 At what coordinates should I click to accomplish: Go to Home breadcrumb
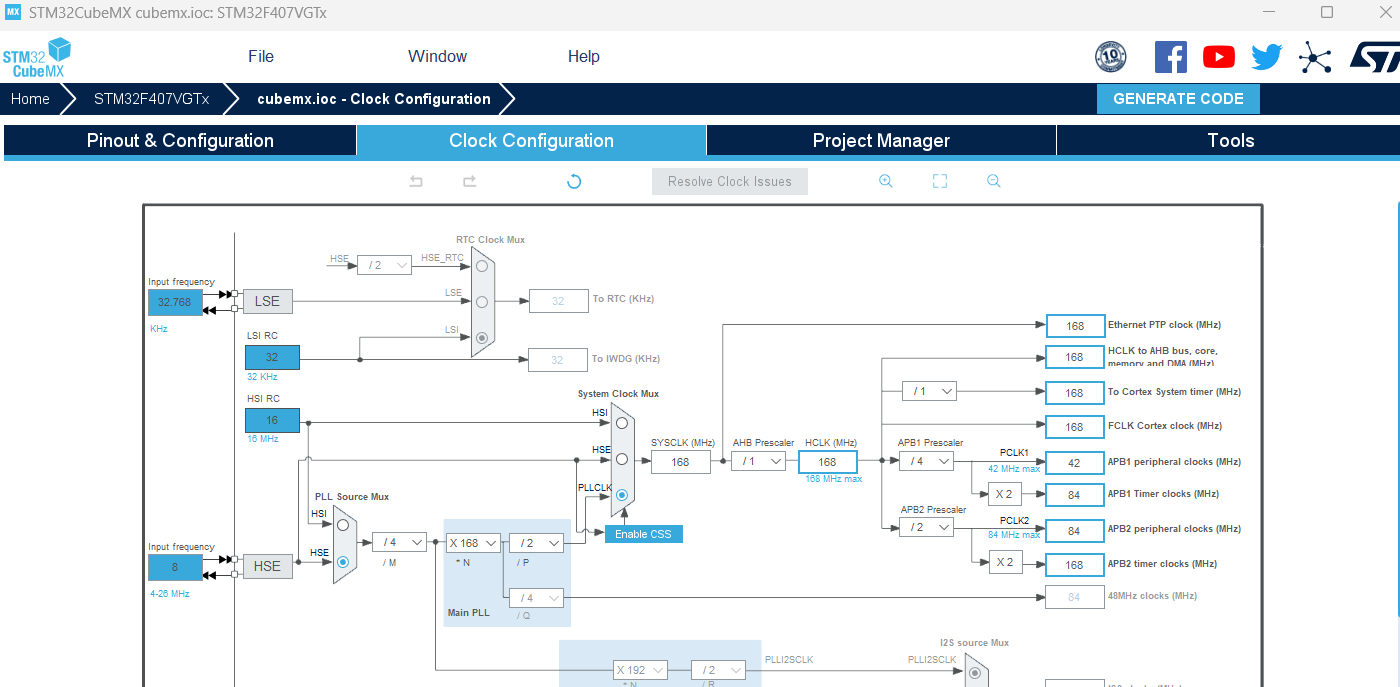[x=30, y=99]
